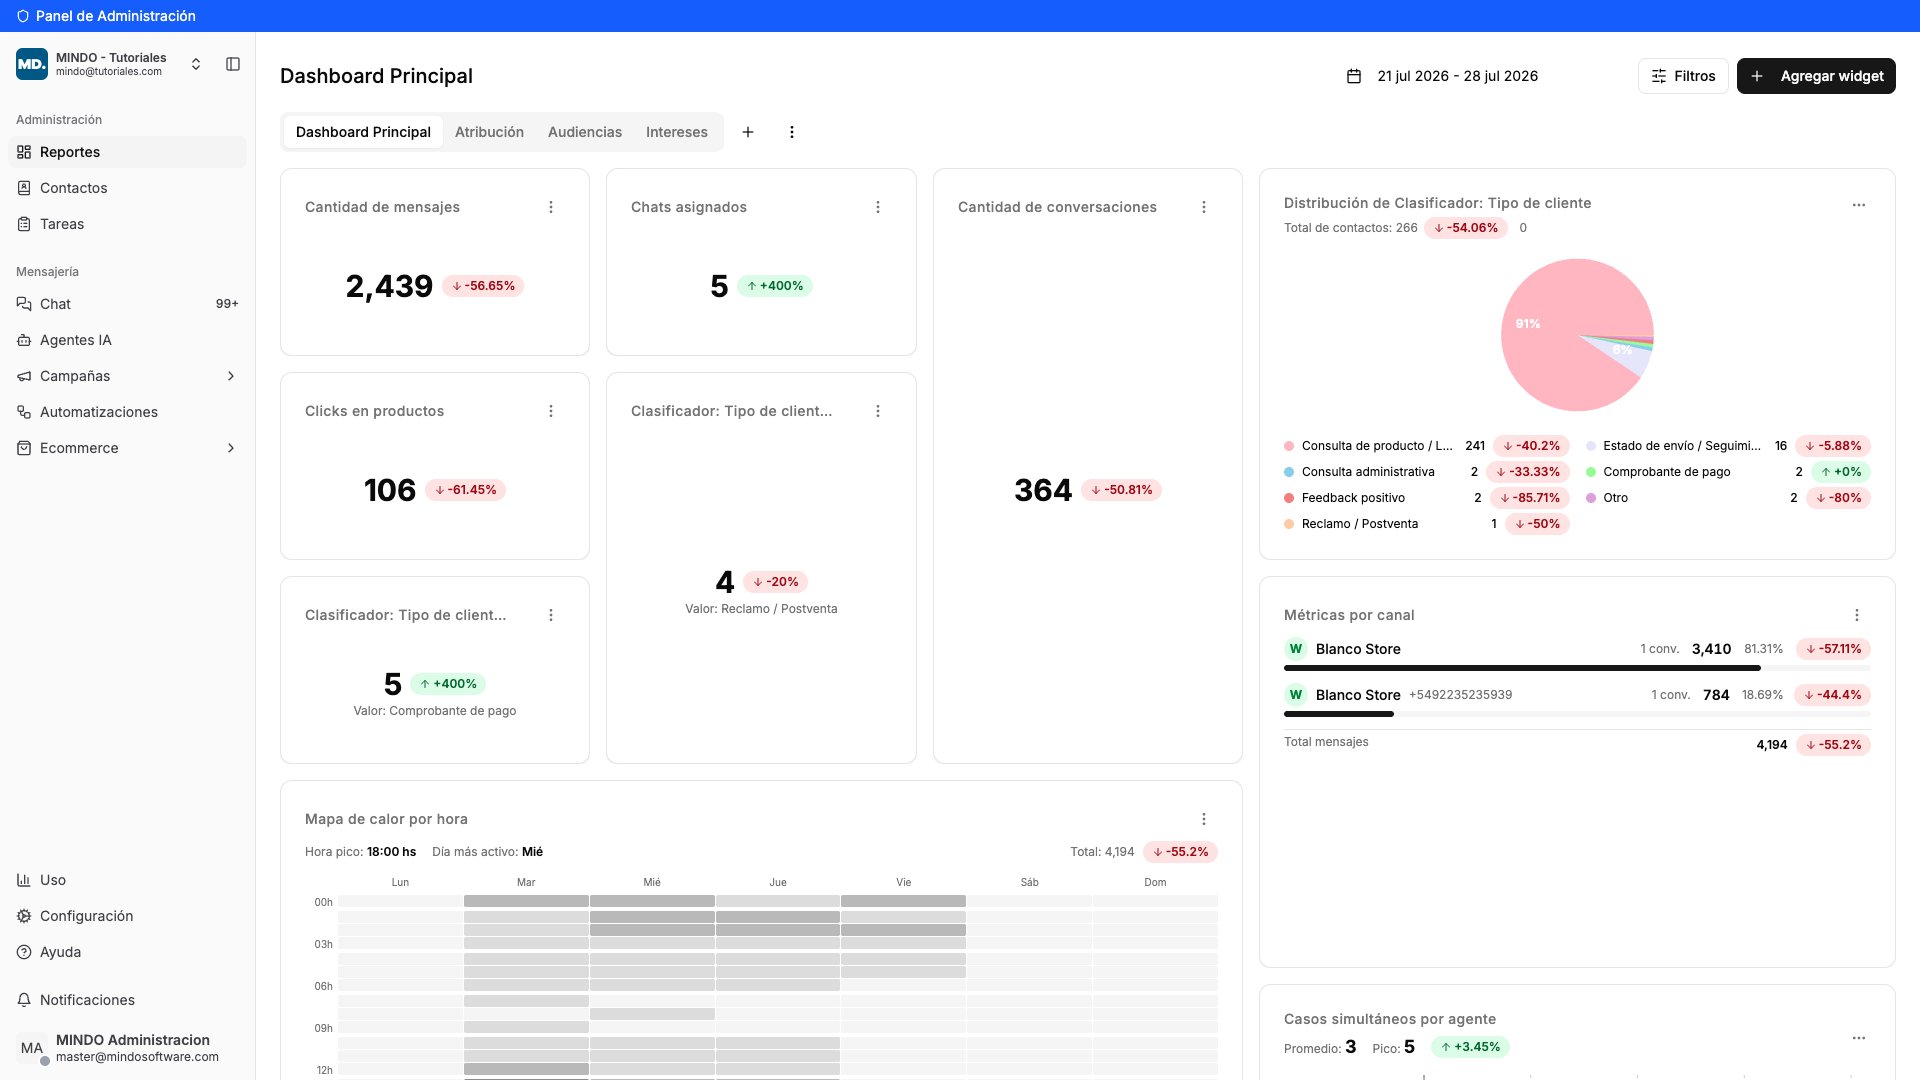Switch to the Audiencias tab

coord(585,132)
